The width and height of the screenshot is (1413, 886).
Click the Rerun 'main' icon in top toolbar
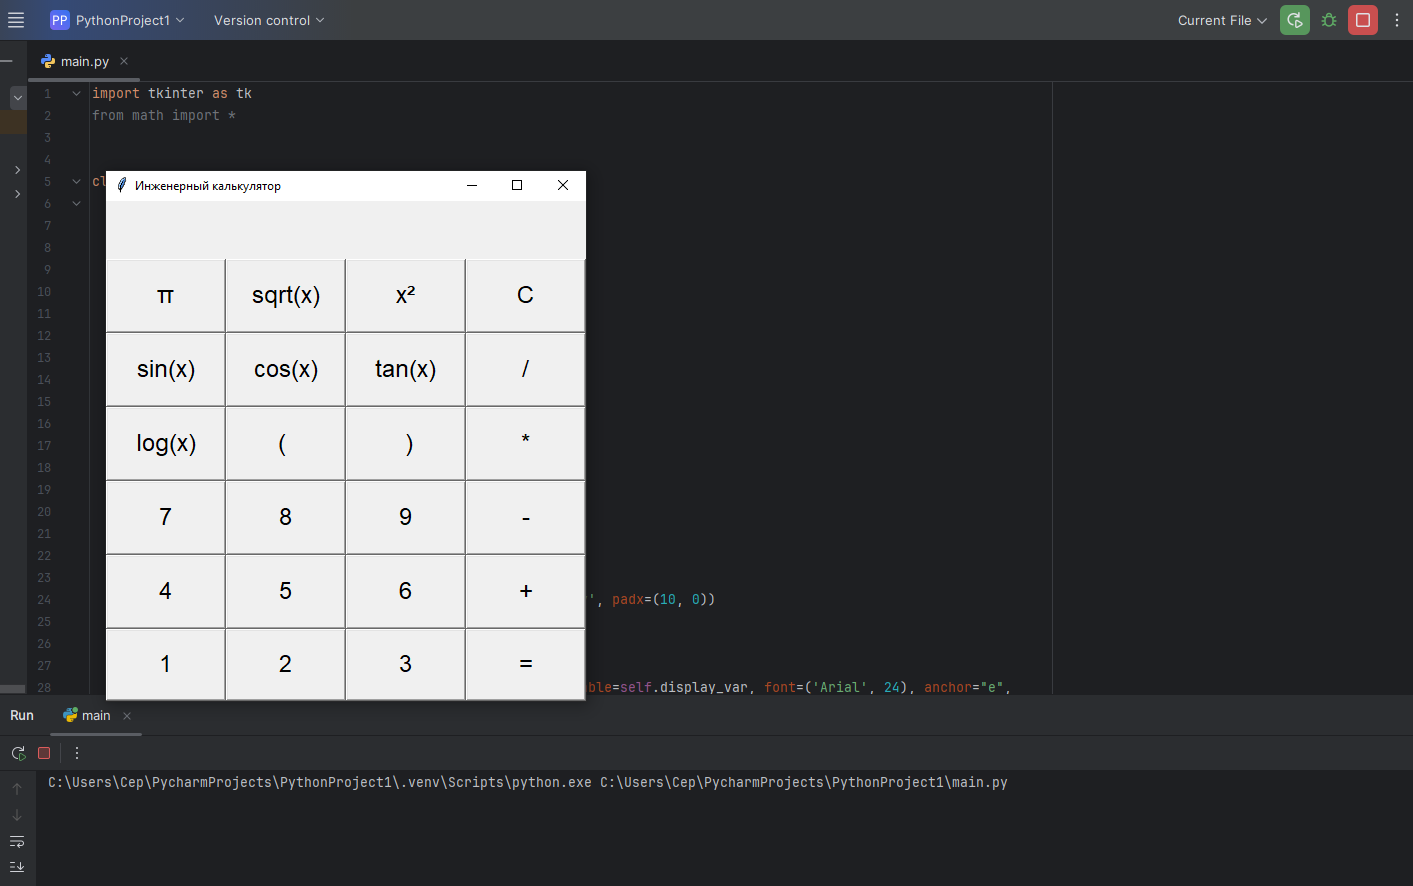[1295, 20]
